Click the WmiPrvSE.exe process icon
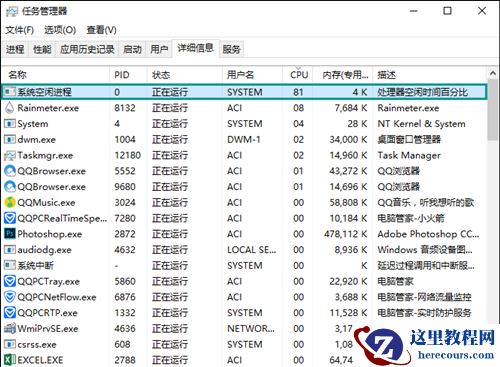This screenshot has width=500, height=367. 10,329
